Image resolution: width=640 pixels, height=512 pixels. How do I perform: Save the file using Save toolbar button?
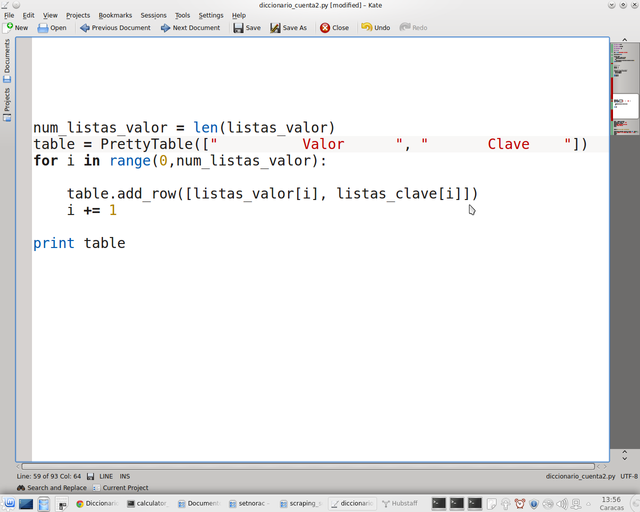pyautogui.click(x=247, y=28)
